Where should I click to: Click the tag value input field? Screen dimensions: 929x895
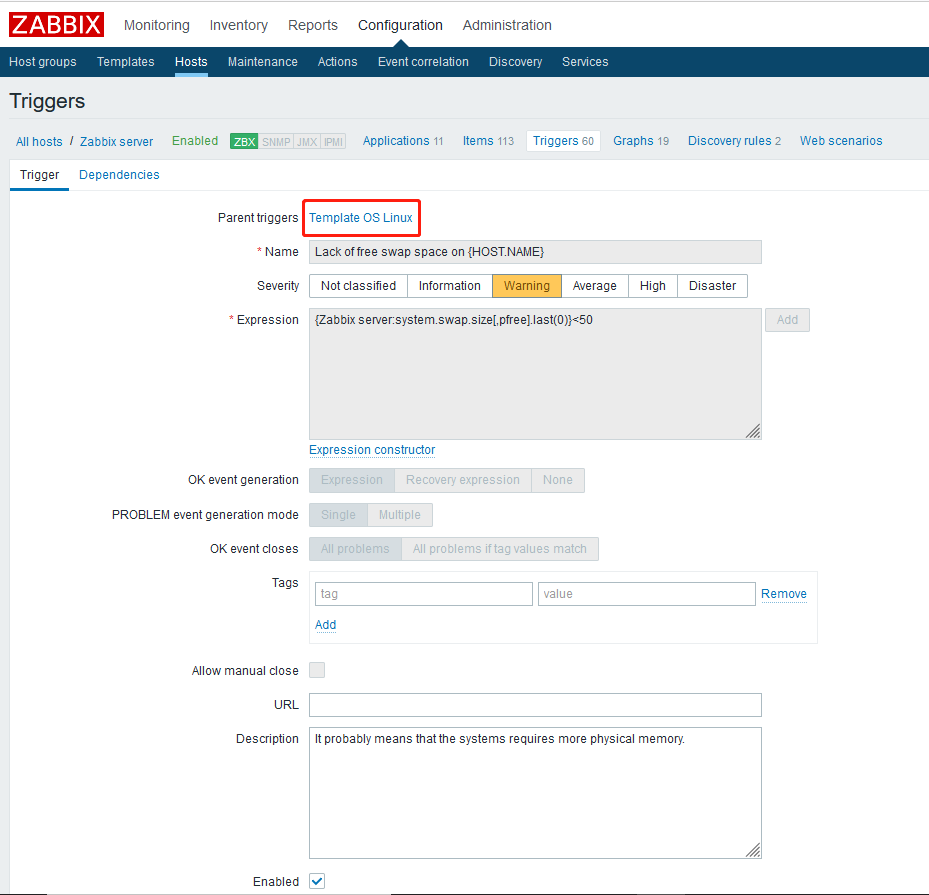point(646,594)
